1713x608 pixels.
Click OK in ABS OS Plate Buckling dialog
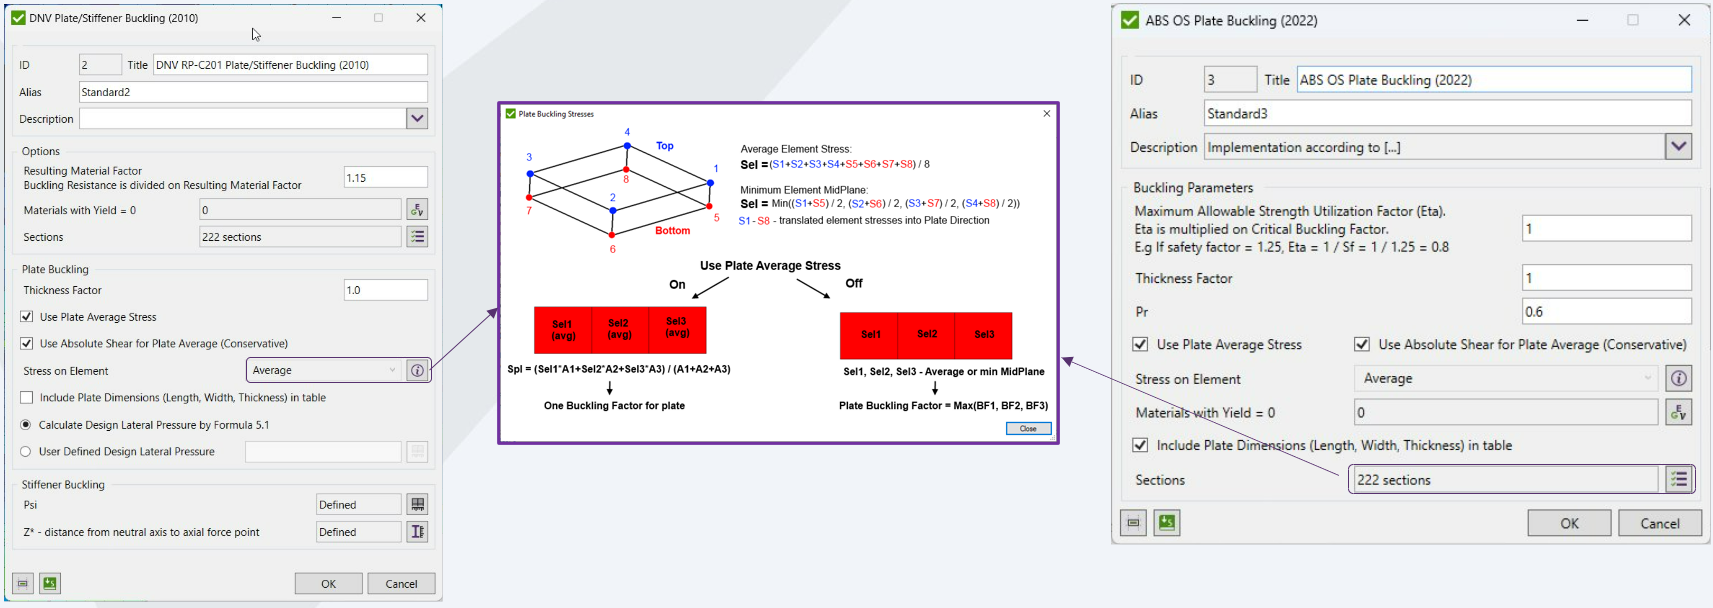point(1569,523)
